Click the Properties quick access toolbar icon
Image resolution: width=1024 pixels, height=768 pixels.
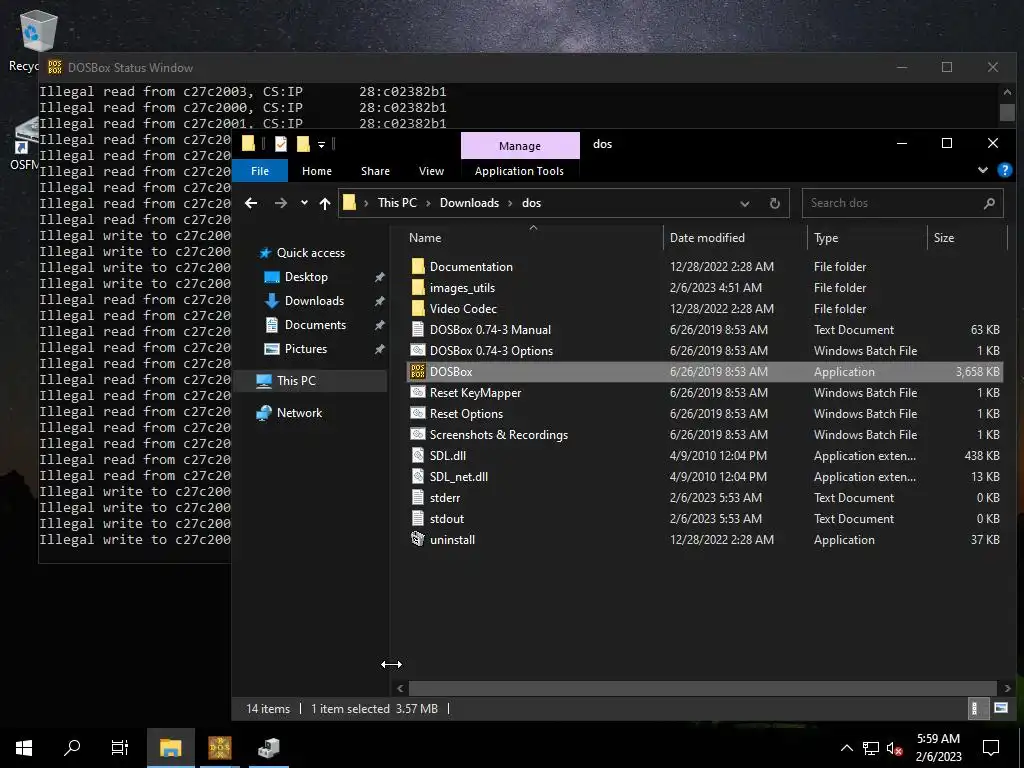(x=281, y=144)
